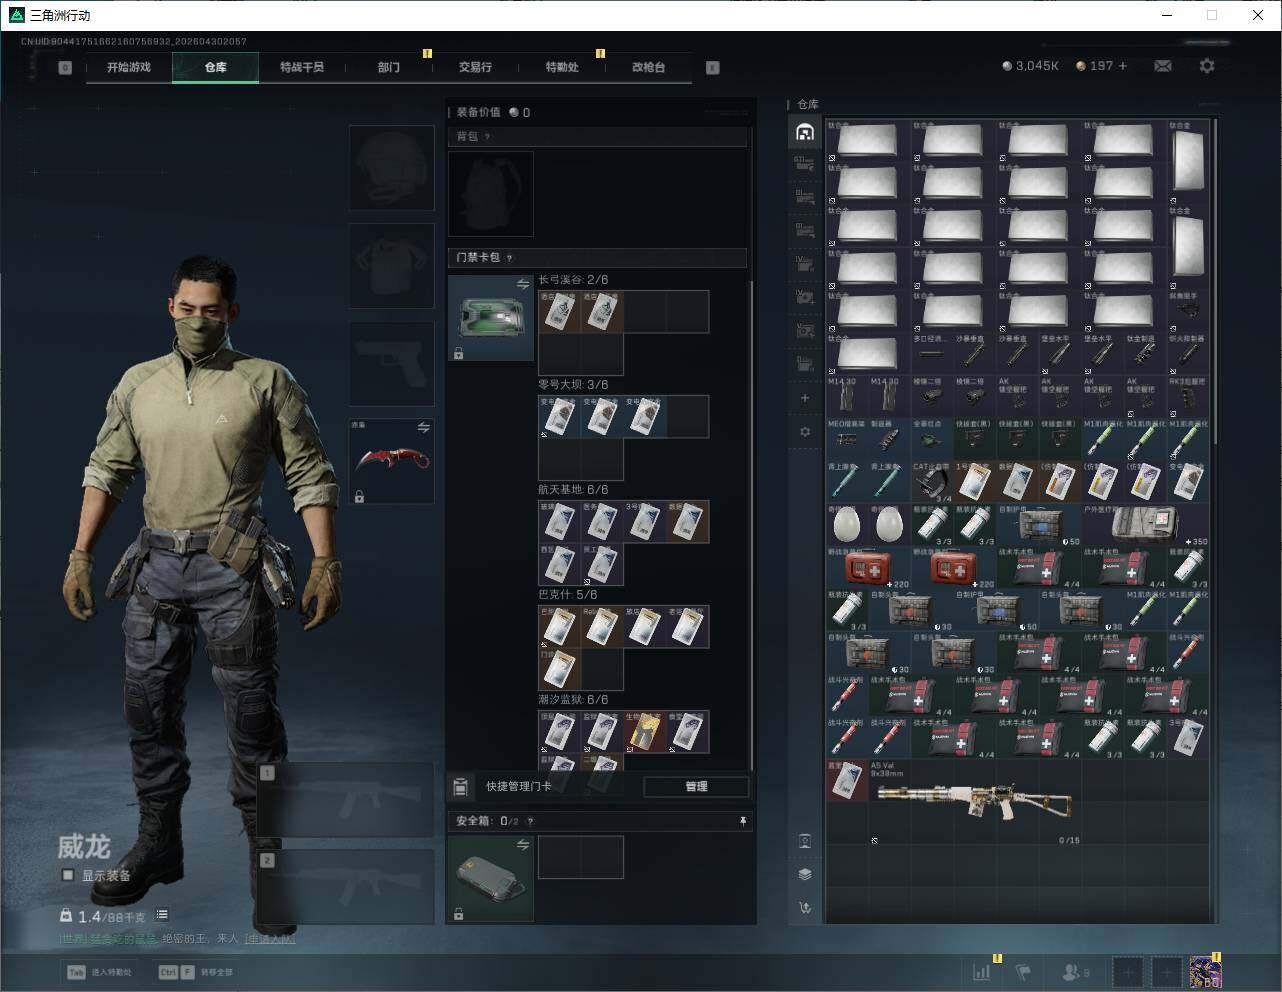This screenshot has width=1282, height=992.
Task: Select the empty helmet slot
Action: point(391,168)
